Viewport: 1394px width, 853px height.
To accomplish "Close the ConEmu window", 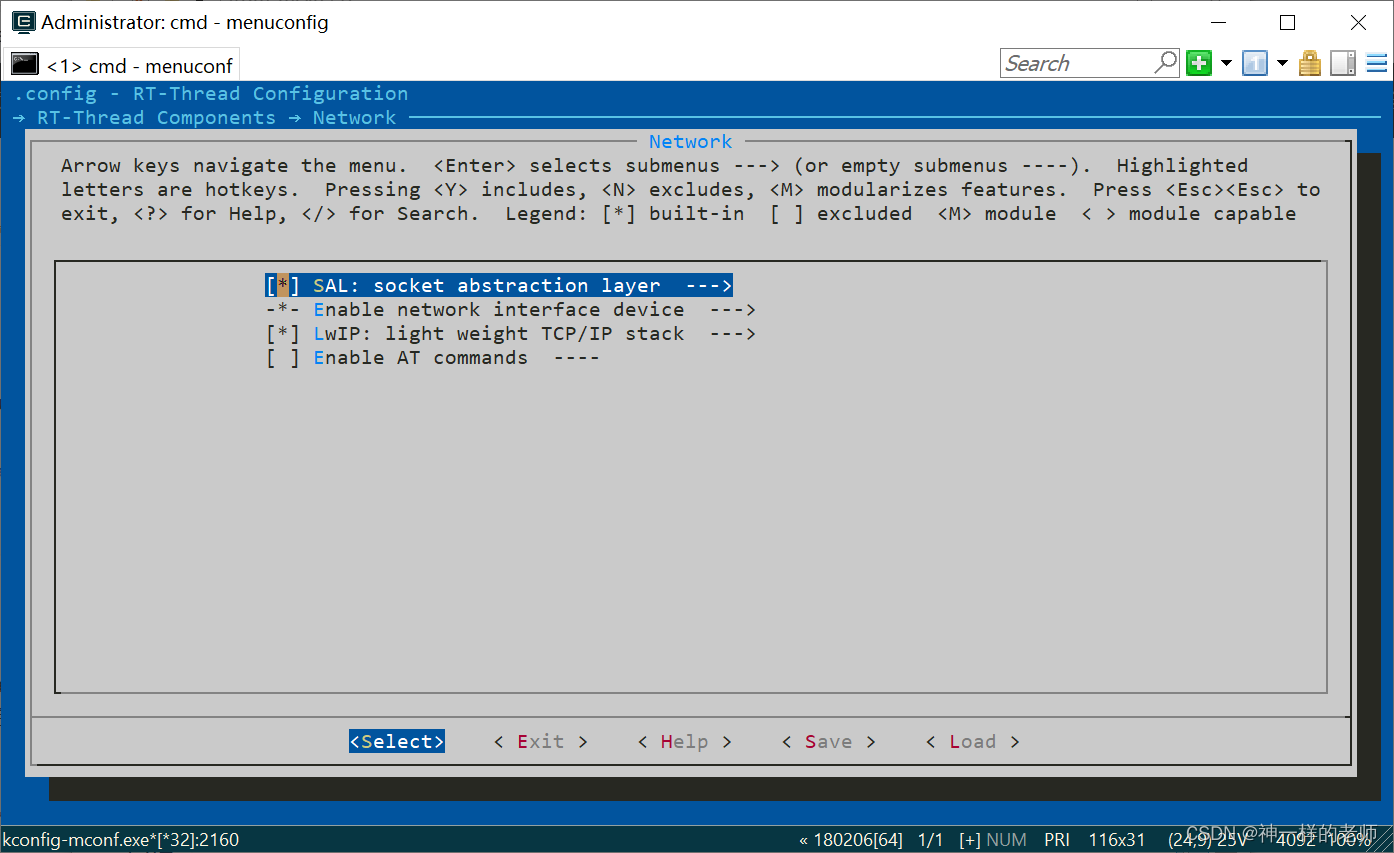I will [1358, 22].
